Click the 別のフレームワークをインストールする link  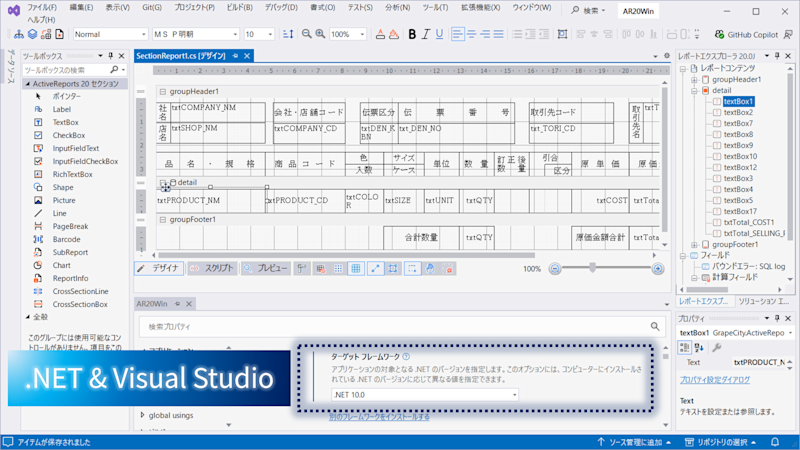379,416
